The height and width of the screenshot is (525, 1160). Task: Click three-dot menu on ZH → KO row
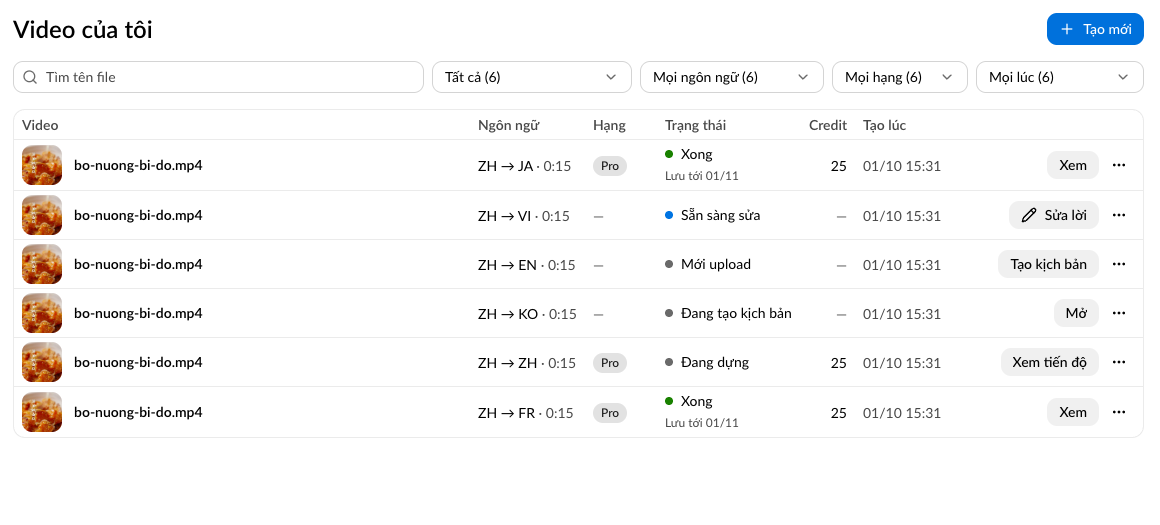(x=1119, y=313)
